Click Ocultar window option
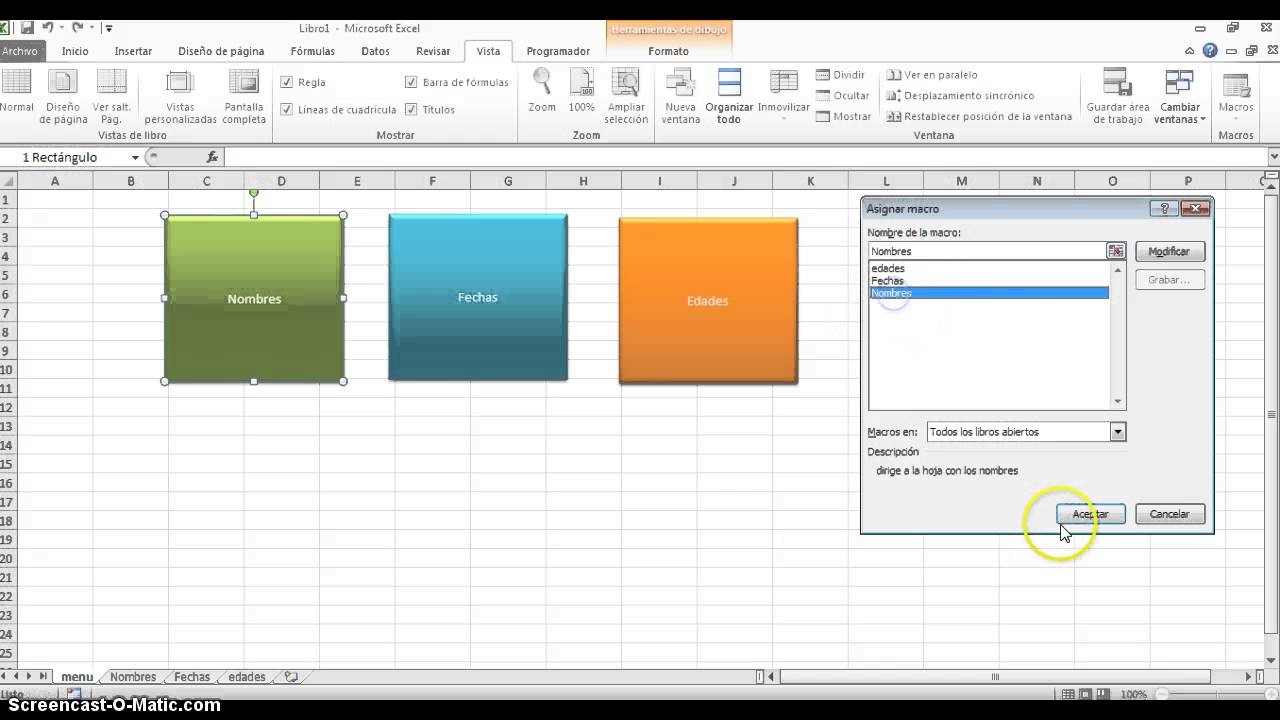The image size is (1280, 720). point(842,96)
